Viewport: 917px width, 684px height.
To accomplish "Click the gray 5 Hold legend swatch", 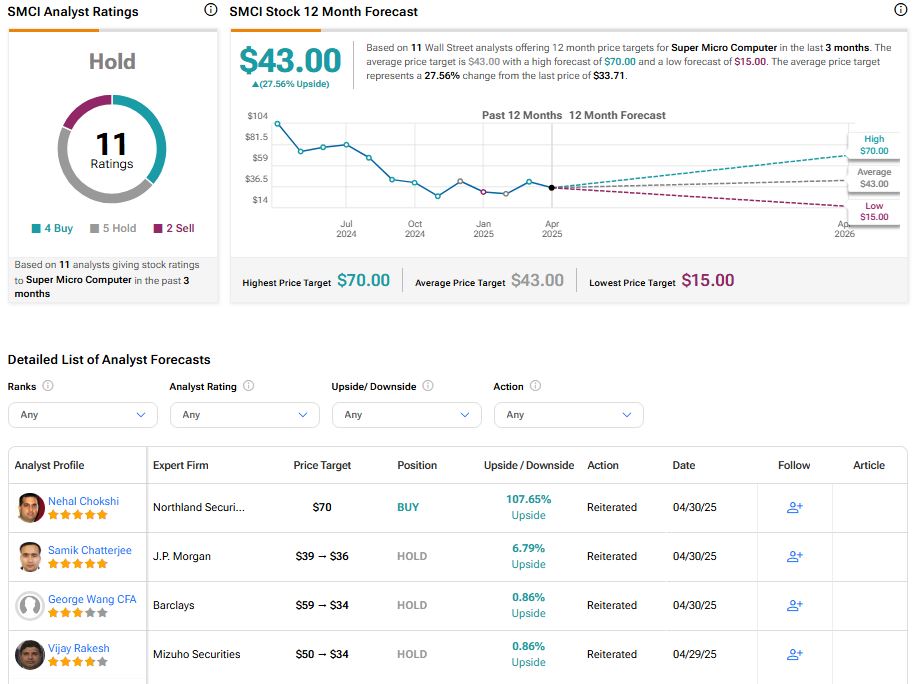I will [95, 229].
